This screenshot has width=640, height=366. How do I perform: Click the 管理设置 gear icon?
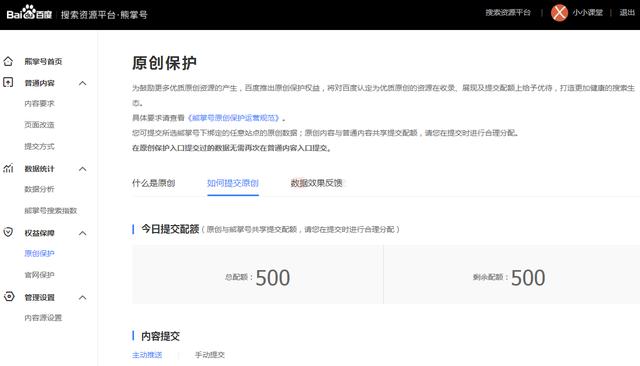[x=9, y=297]
